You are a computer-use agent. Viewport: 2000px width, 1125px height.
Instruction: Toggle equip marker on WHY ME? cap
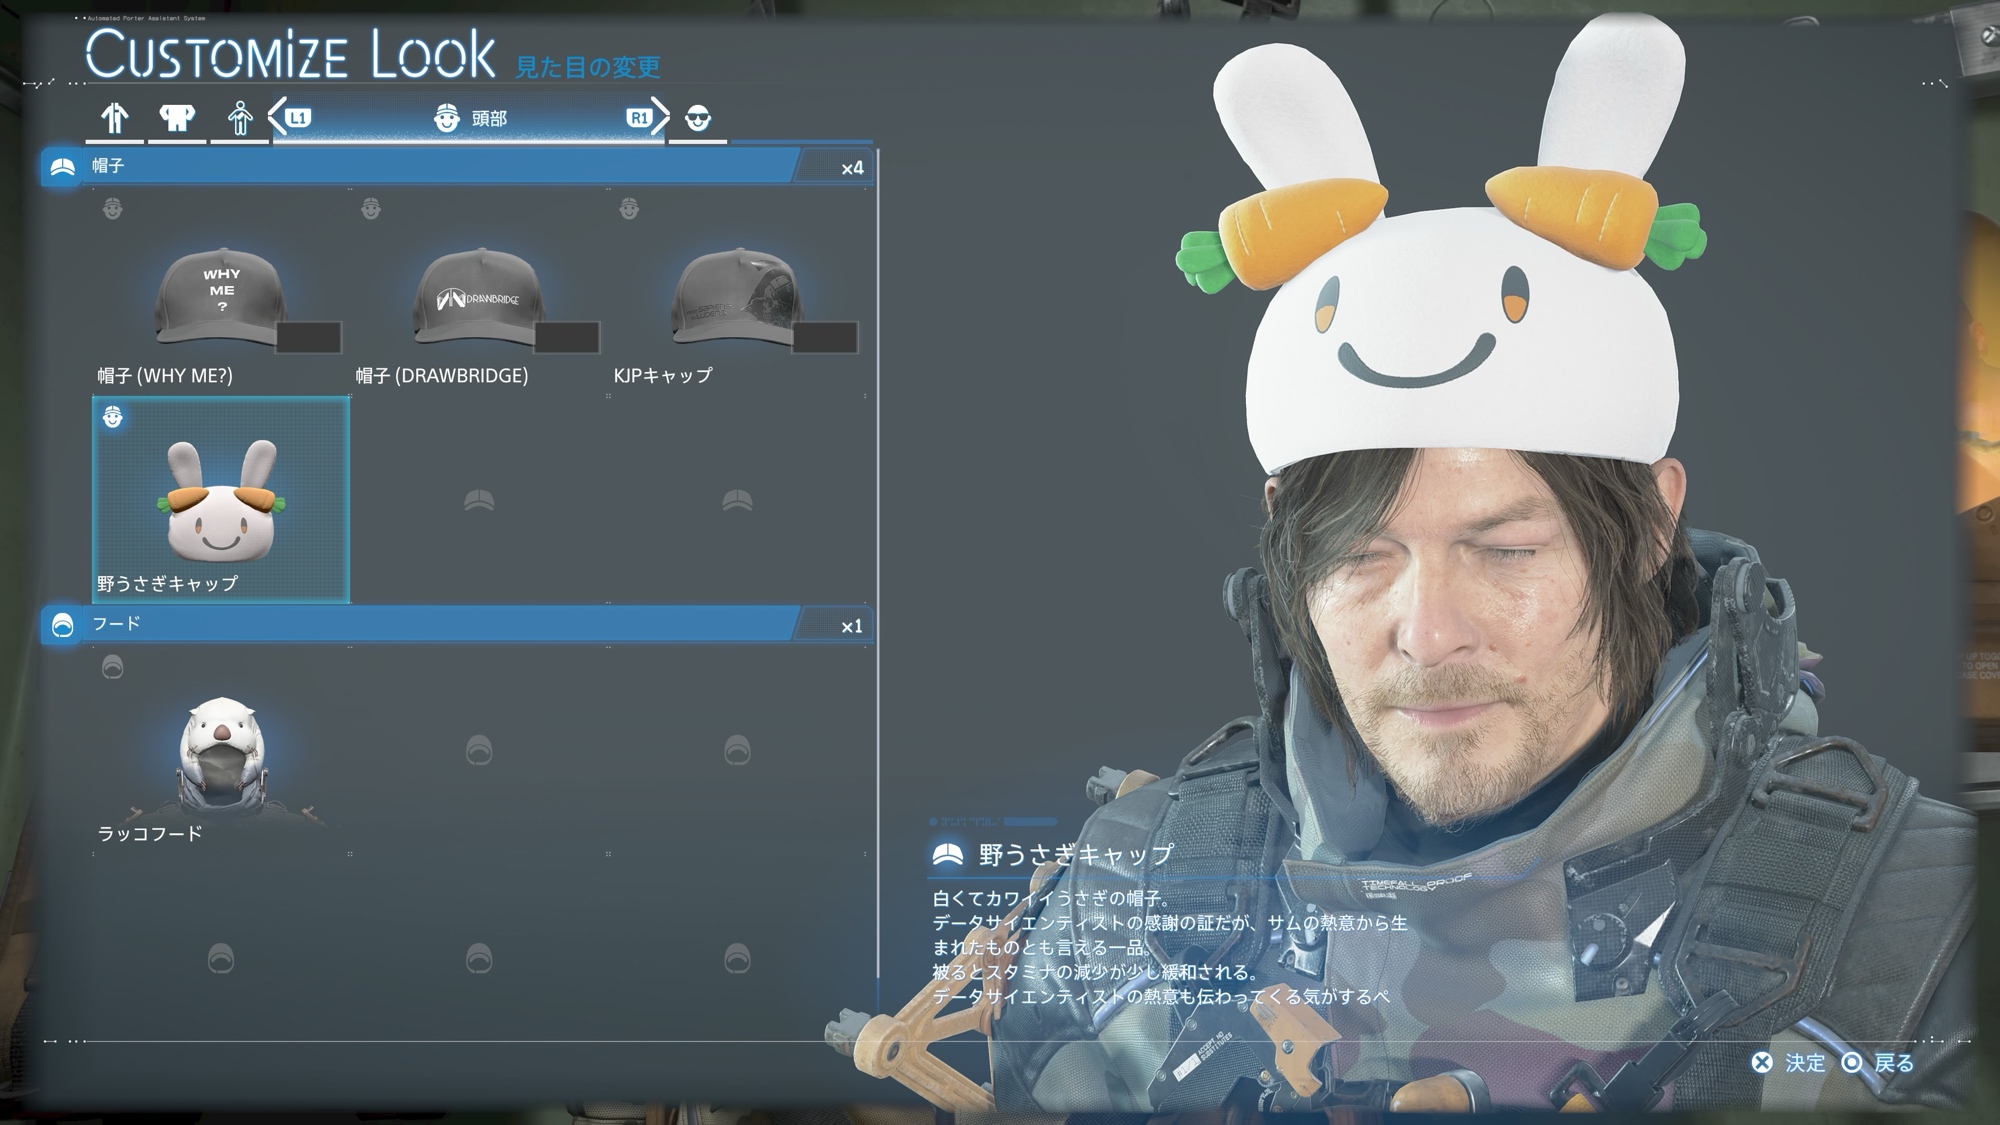point(113,209)
